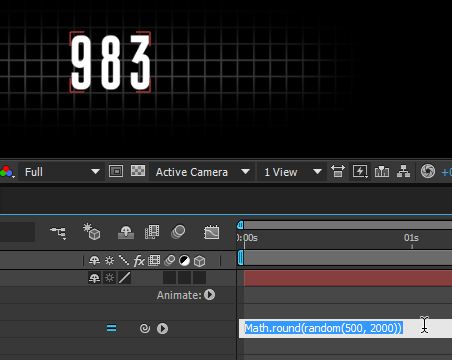The height and width of the screenshot is (360, 452).
Task: Click the Adjustment Layer column header icon
Action: pos(184,260)
